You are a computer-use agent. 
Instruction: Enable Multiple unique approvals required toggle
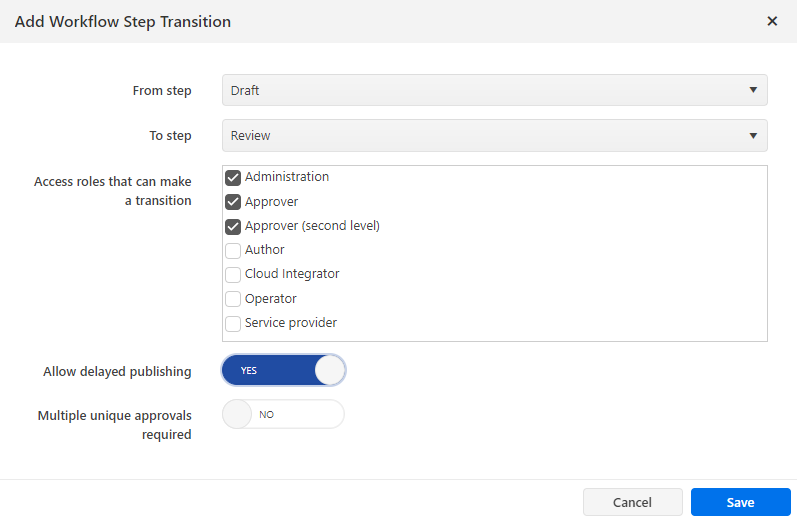click(x=284, y=414)
